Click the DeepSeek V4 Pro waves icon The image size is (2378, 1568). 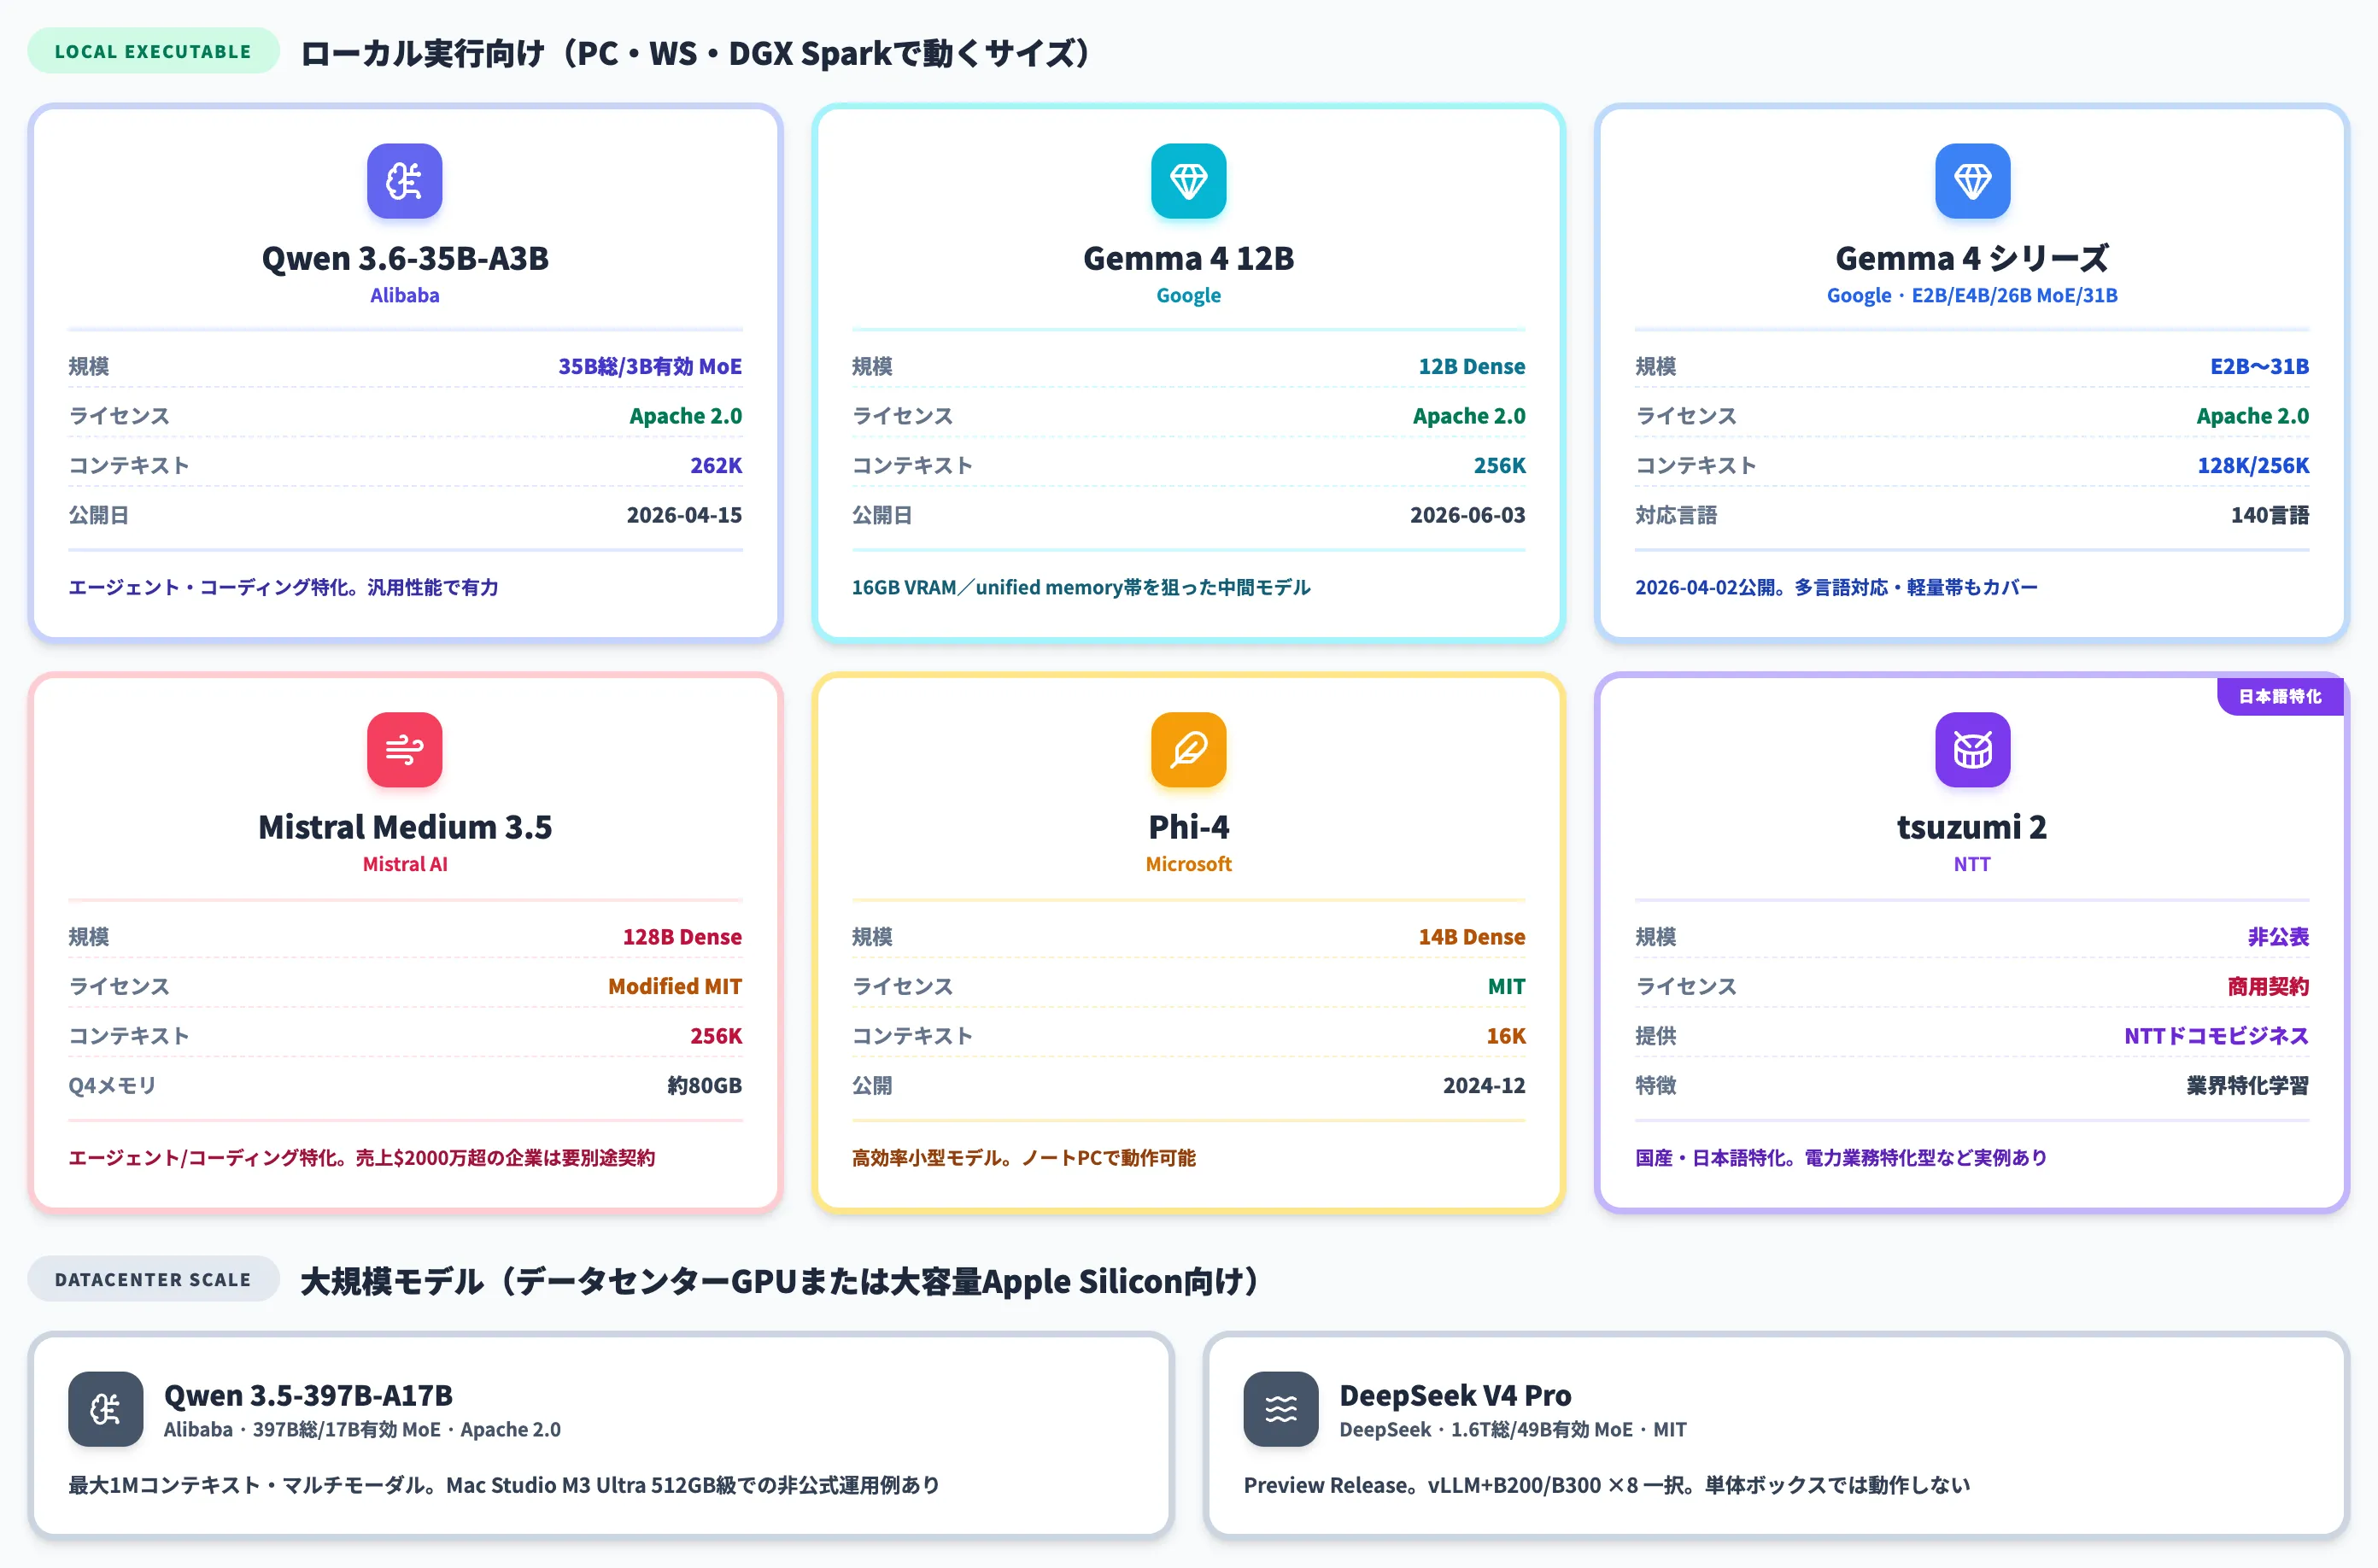1281,1409
